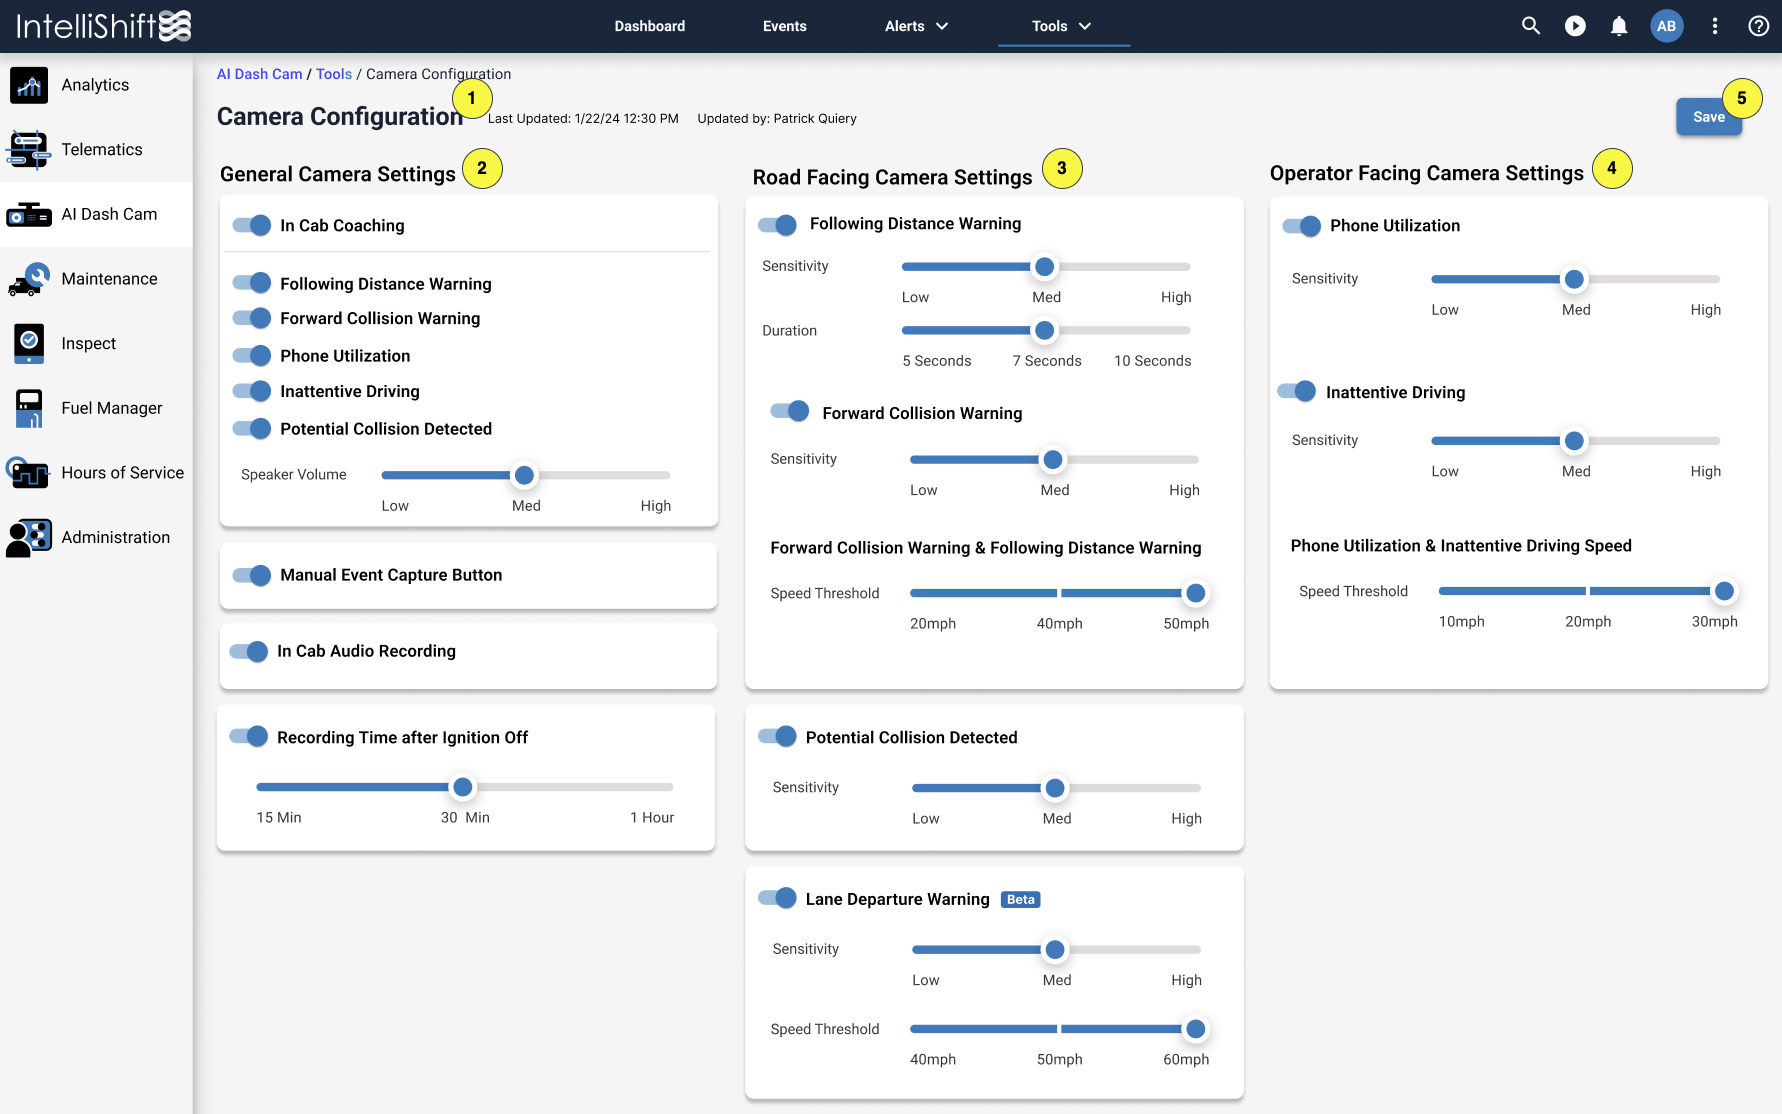Toggle General Forward Collision Warning switch
This screenshot has width=1782, height=1114.
(252, 318)
